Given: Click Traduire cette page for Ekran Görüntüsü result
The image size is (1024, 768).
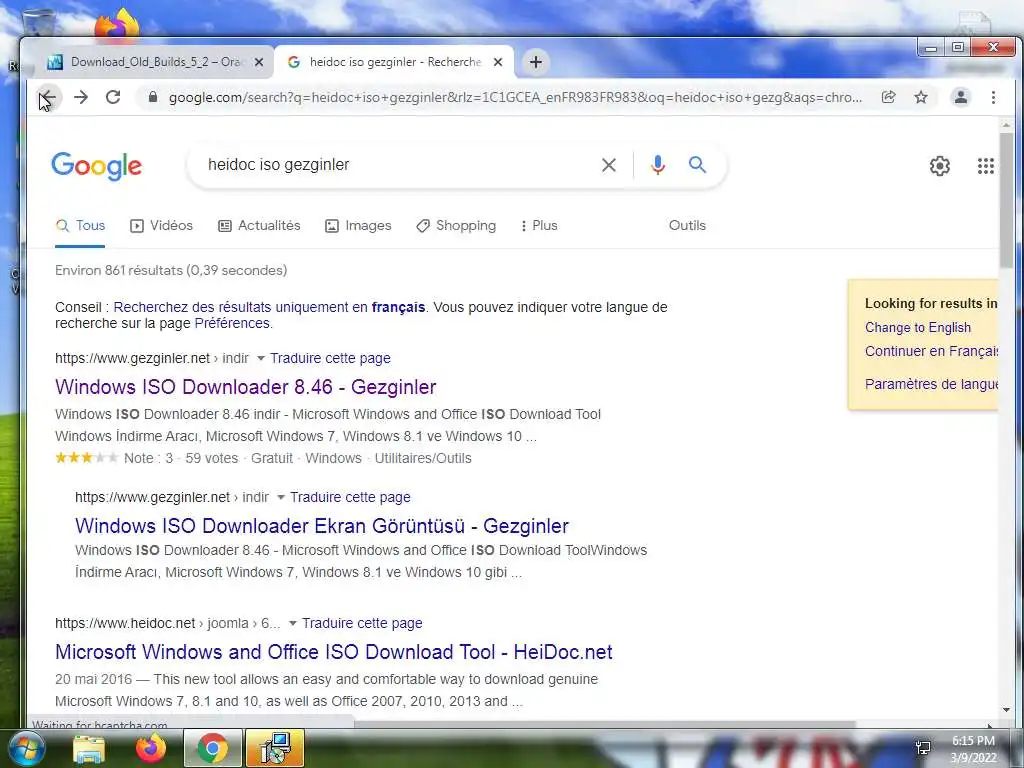Looking at the screenshot, I should click(350, 498).
